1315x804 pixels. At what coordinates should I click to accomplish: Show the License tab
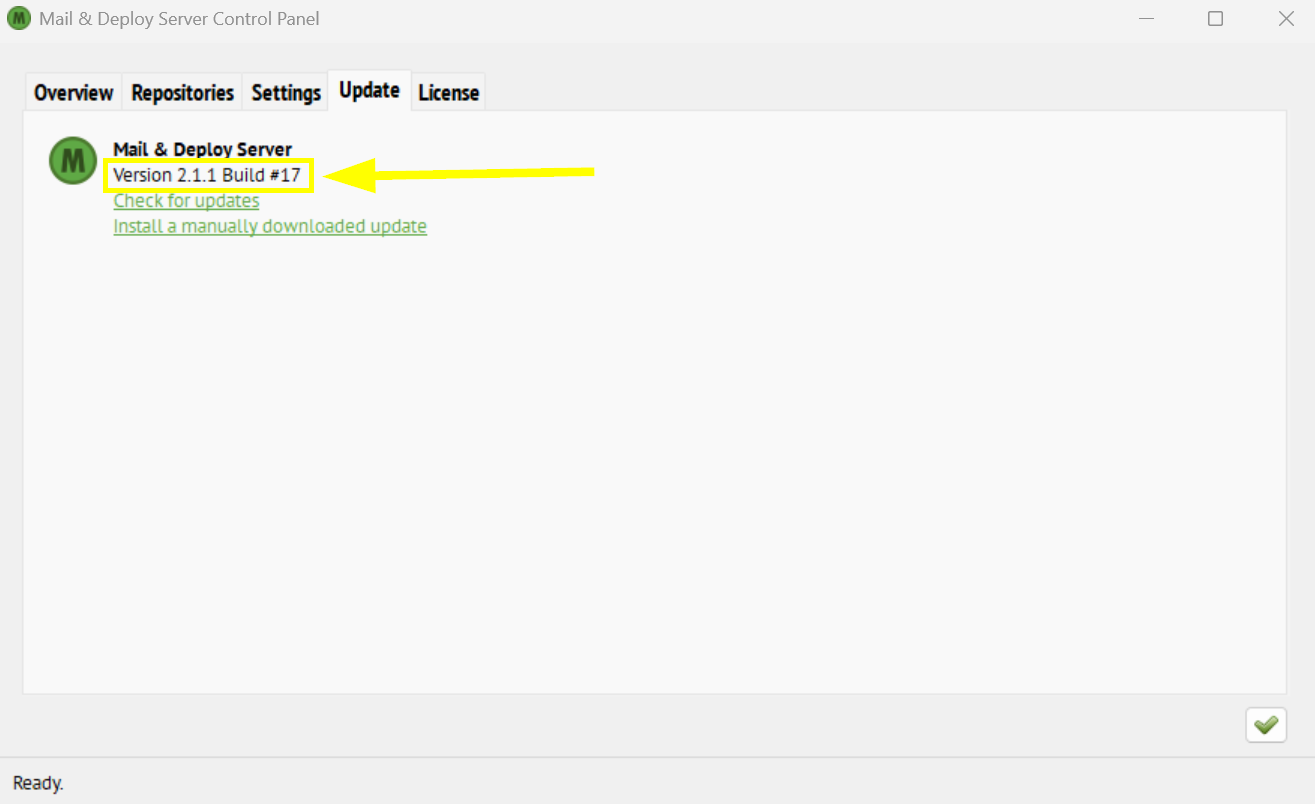[x=448, y=93]
